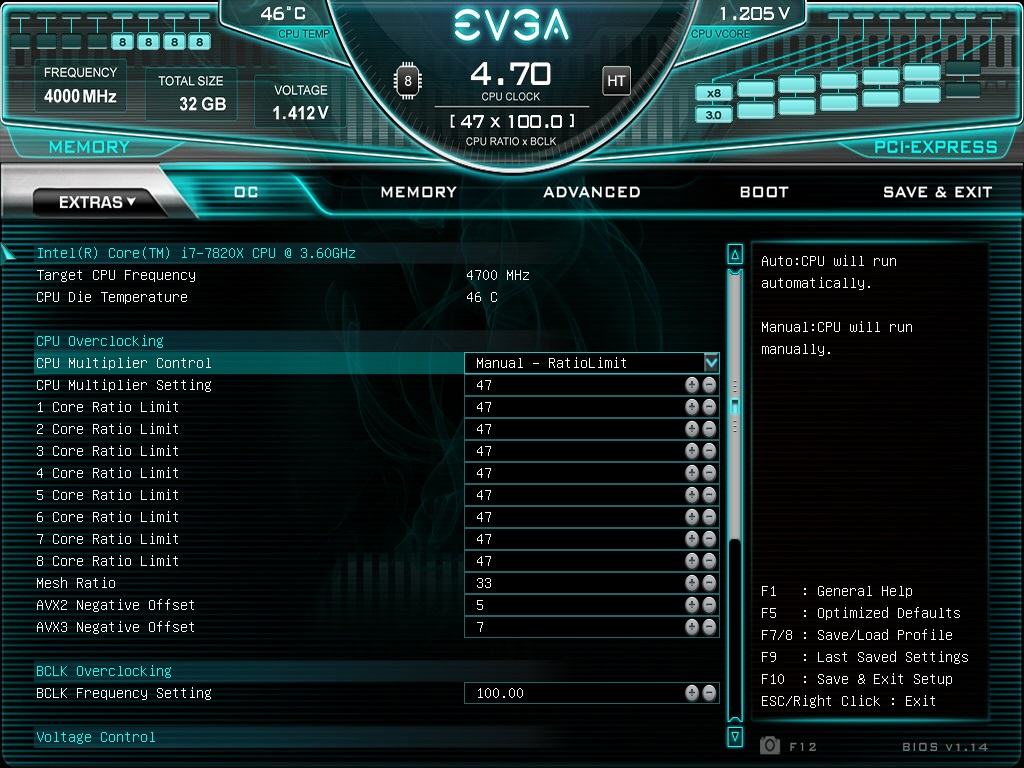1024x768 pixels.
Task: Click the BCLK Overclocking section heading
Action: [104, 671]
